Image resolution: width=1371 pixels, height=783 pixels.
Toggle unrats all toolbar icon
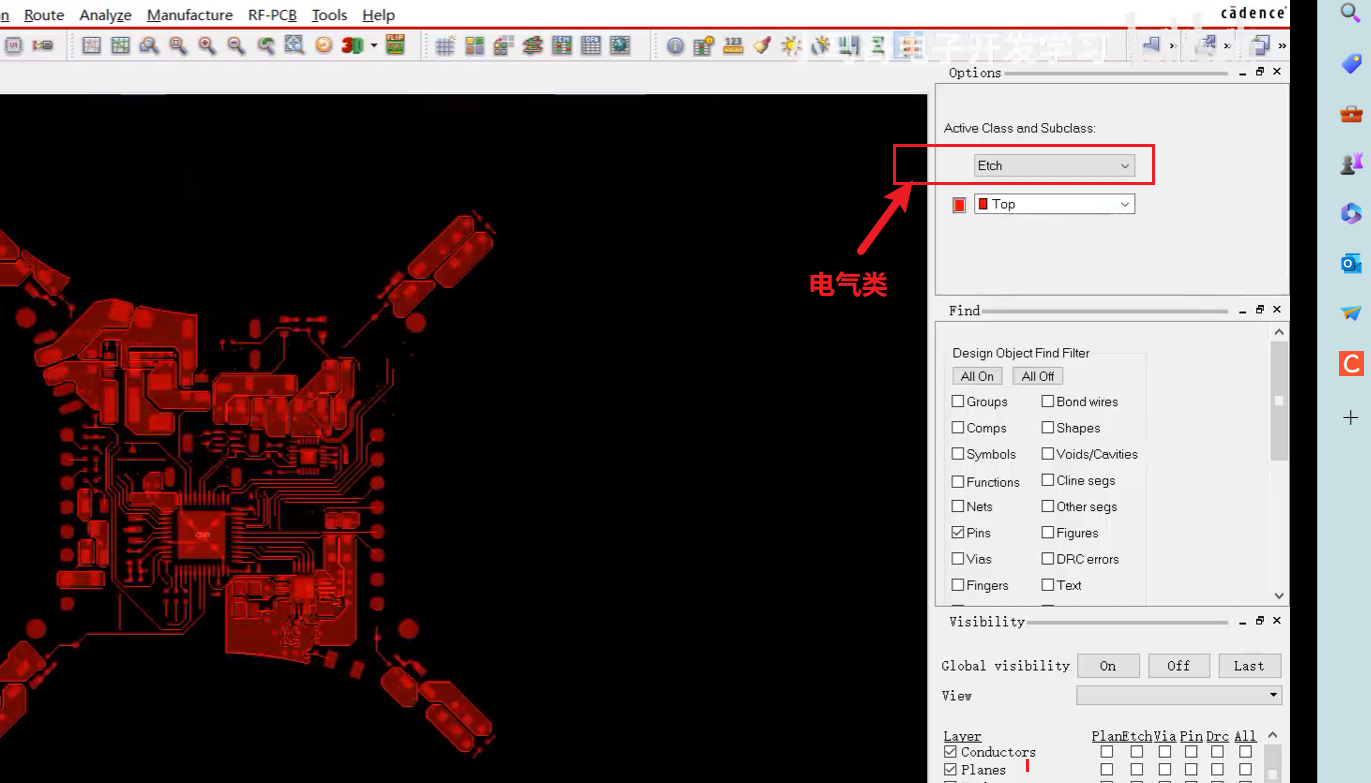tap(92, 46)
